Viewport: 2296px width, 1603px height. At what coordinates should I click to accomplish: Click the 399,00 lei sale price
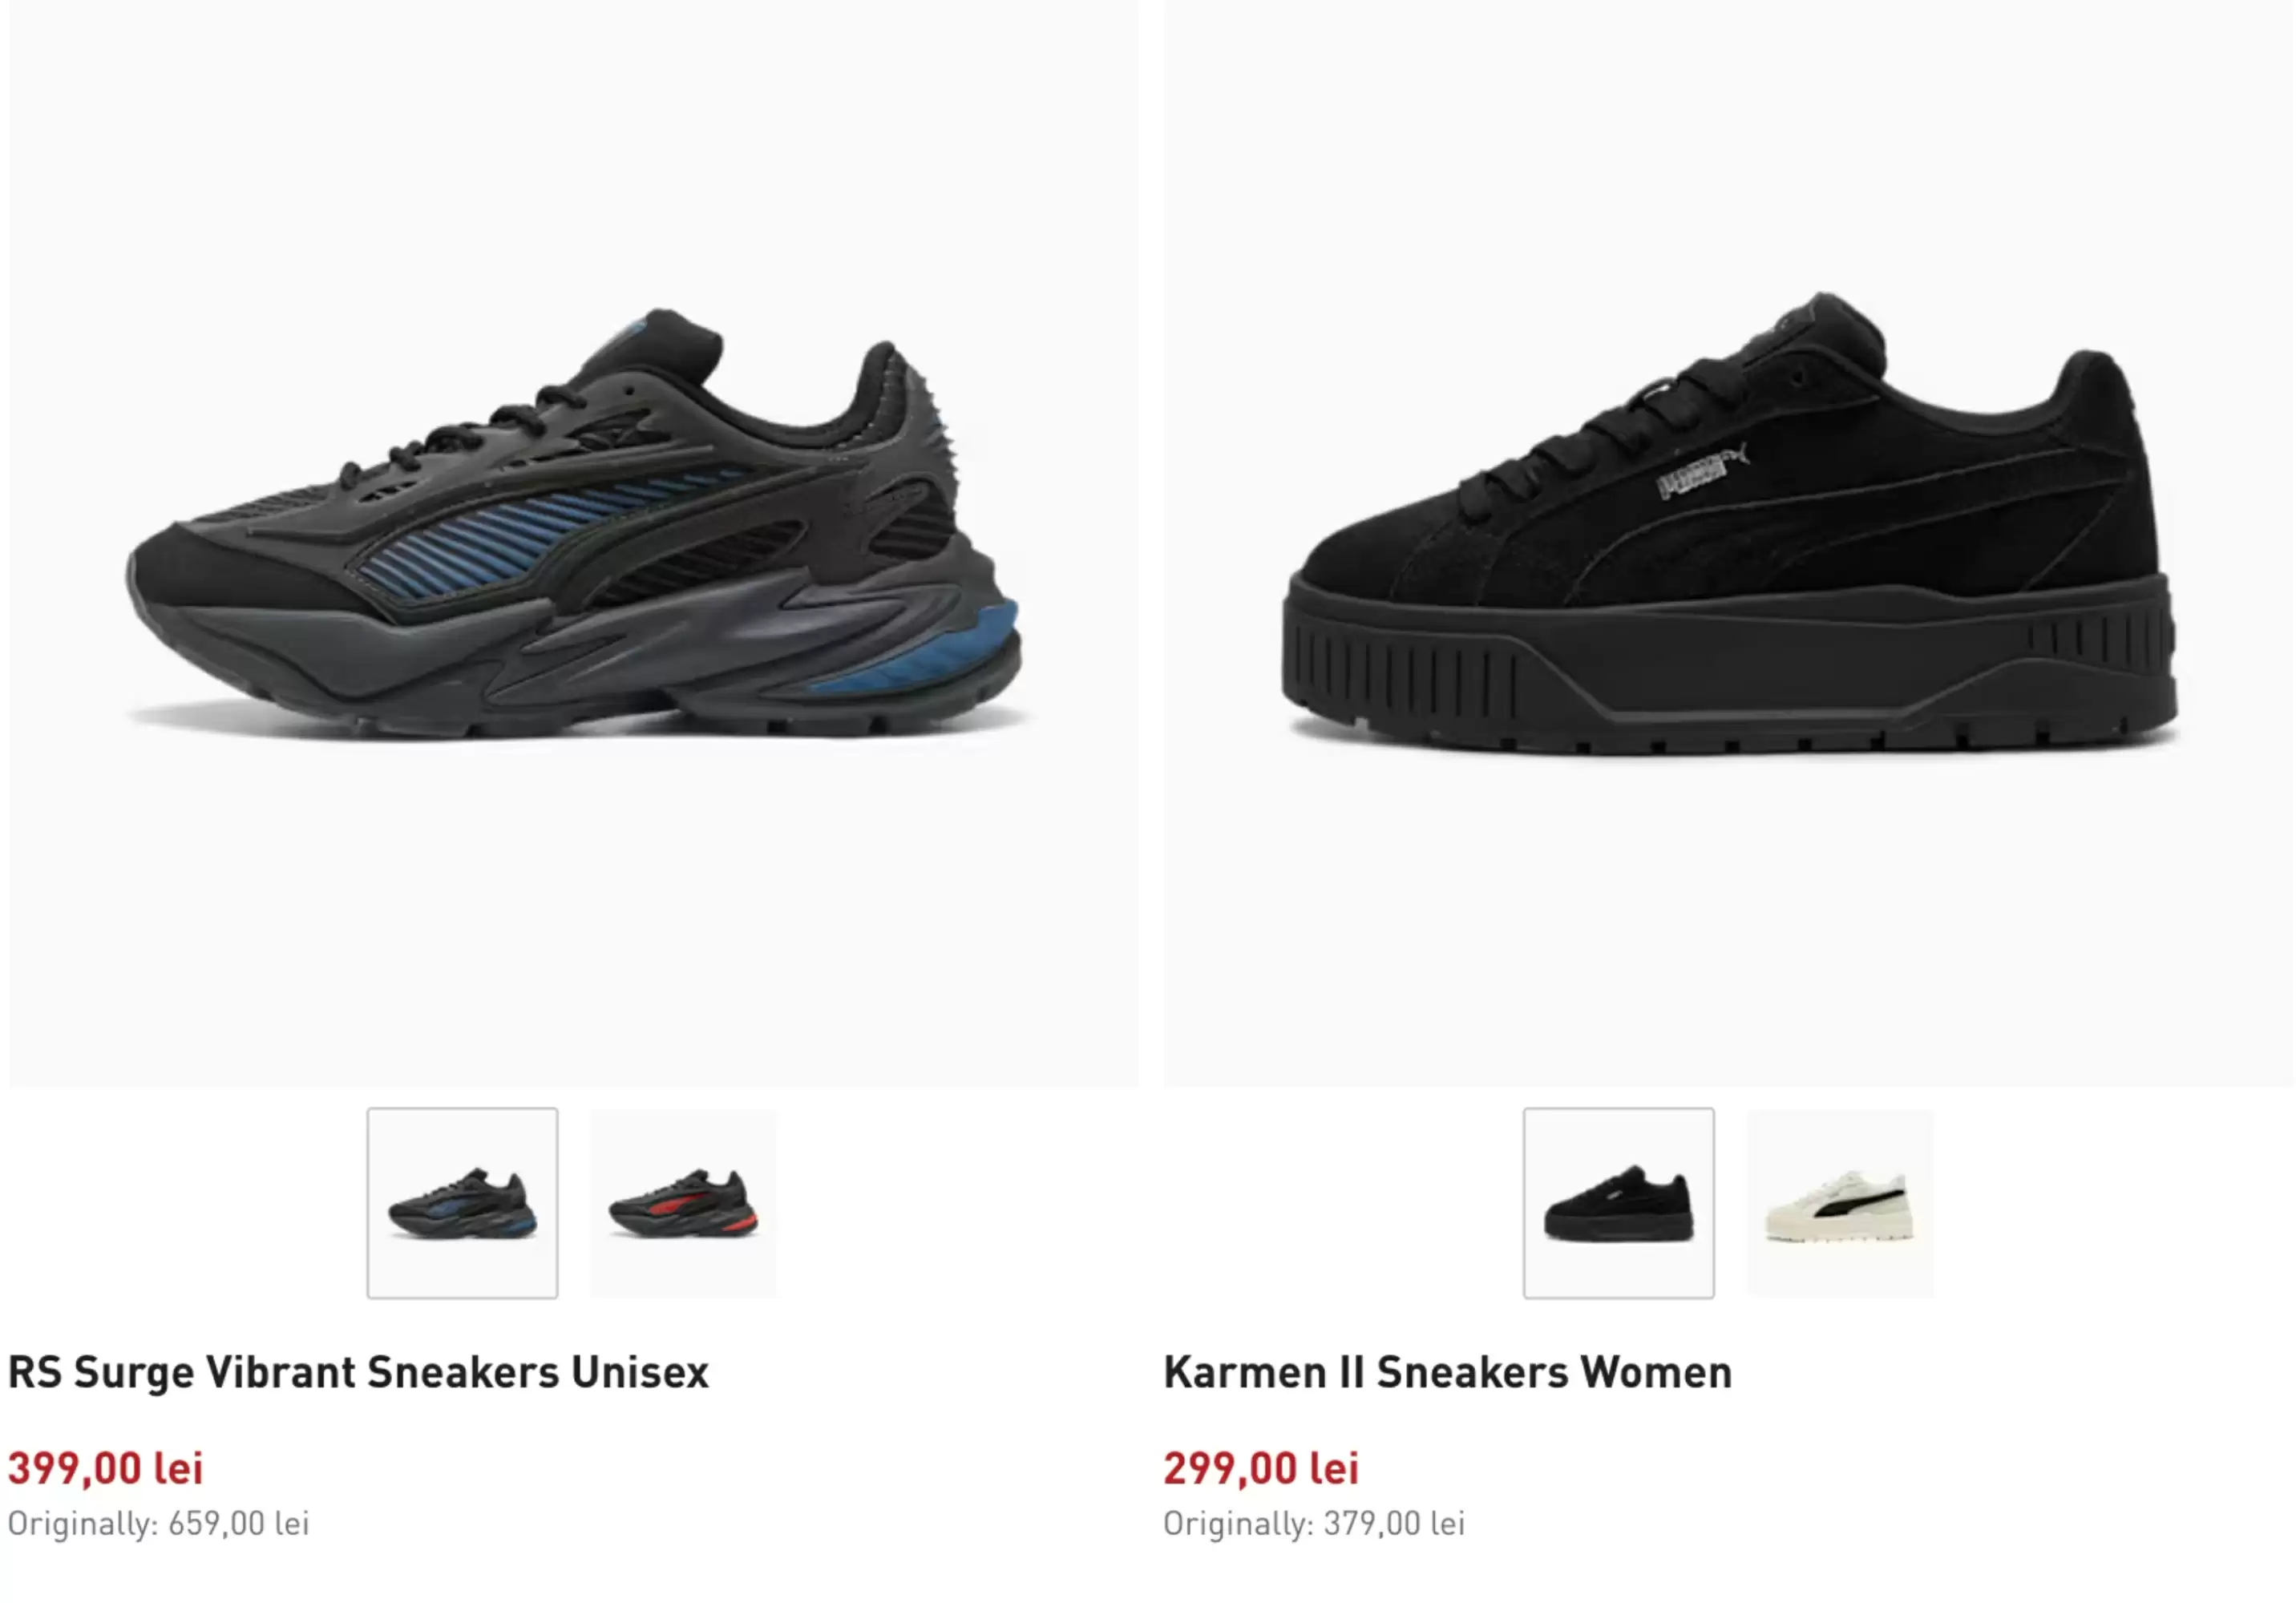tap(106, 1468)
